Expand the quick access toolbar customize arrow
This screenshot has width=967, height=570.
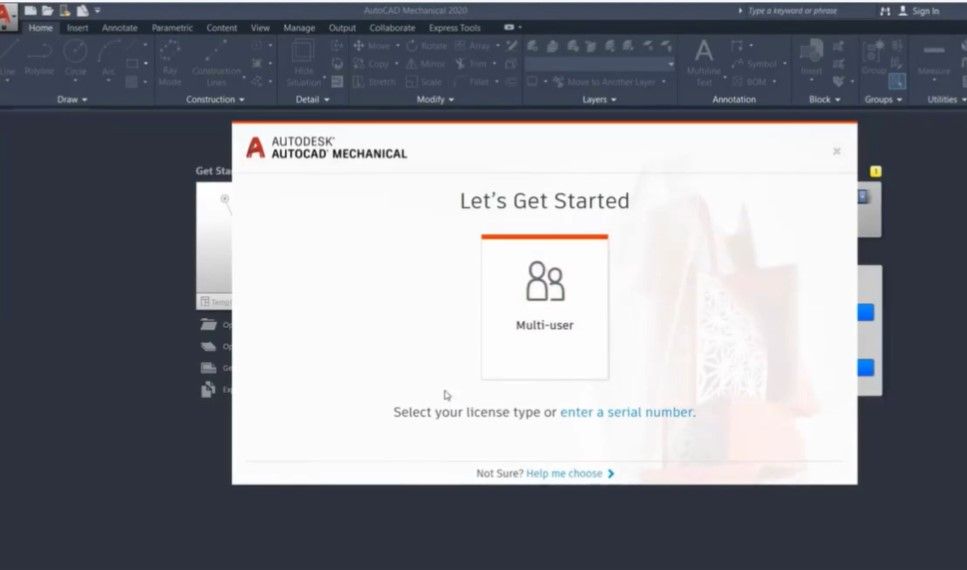tap(97, 10)
